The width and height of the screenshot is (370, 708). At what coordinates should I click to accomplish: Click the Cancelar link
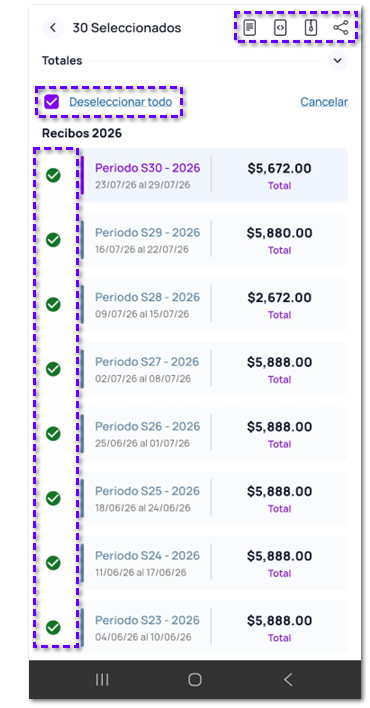click(x=324, y=102)
